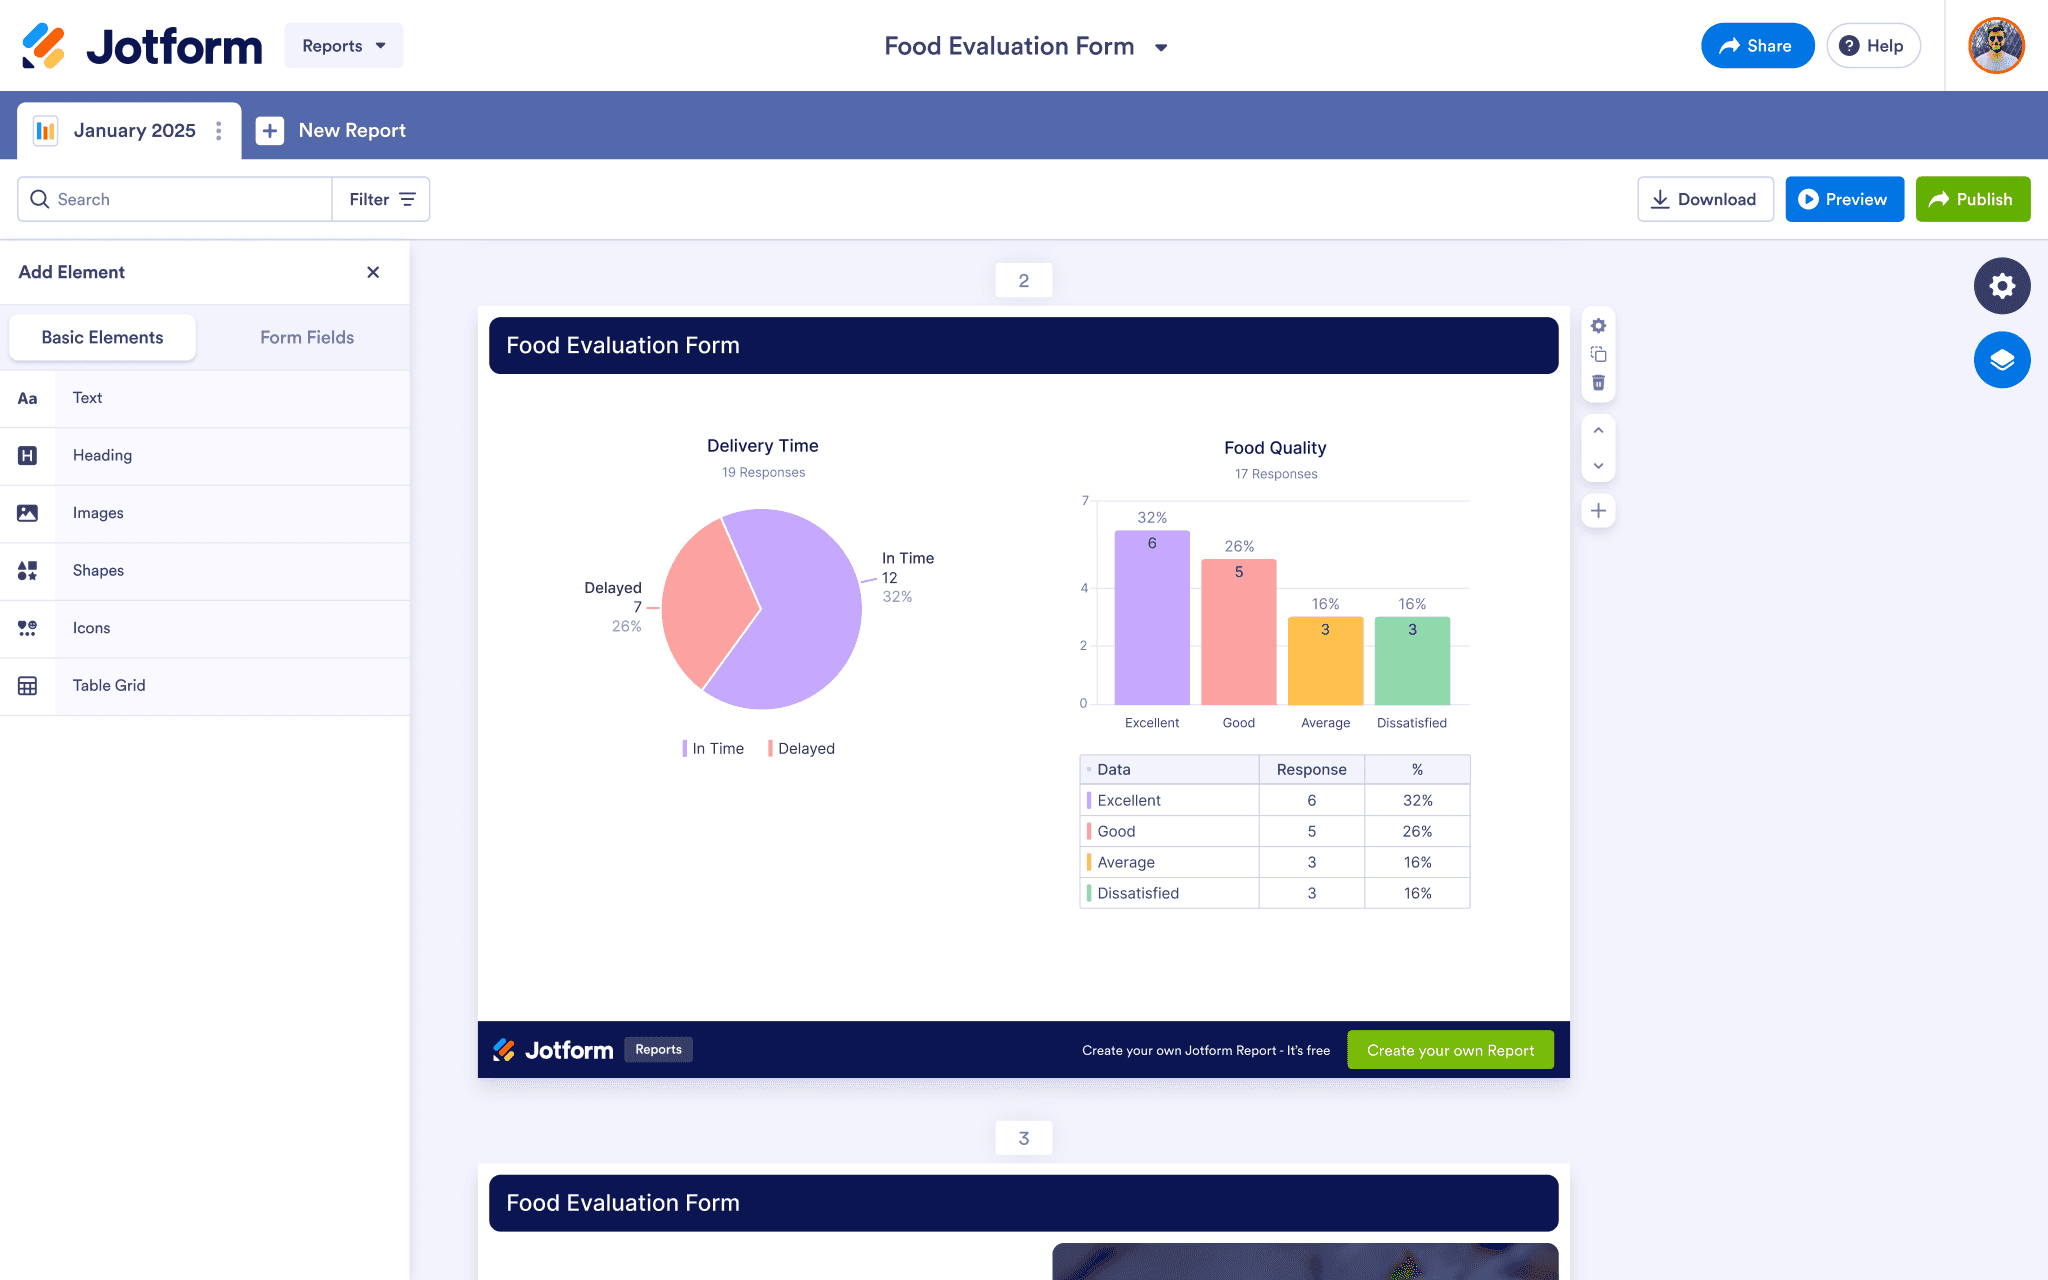Select page 3 Food Evaluation Form header
2048x1280 pixels.
tap(1023, 1203)
